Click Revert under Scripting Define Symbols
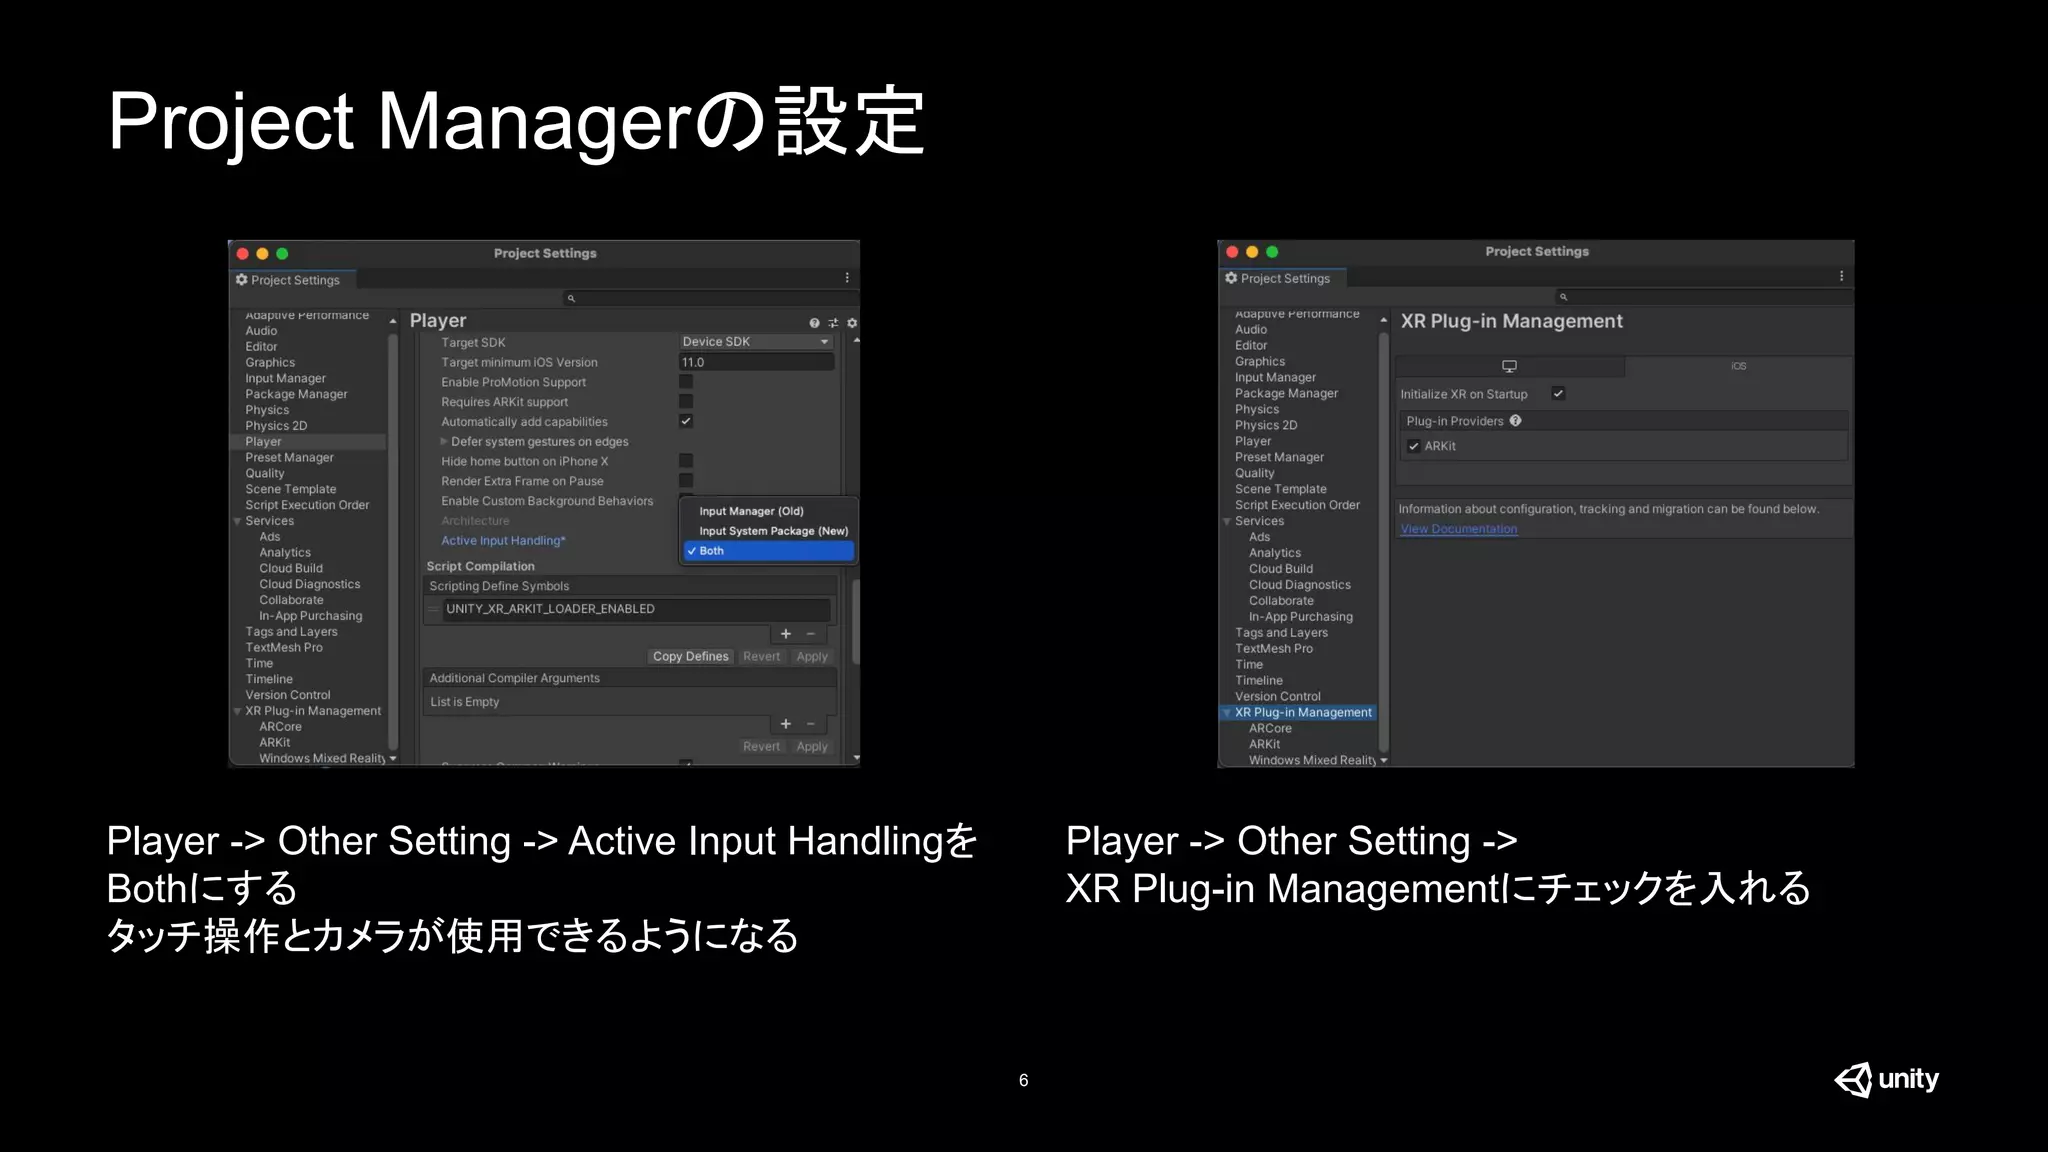The image size is (2048, 1152). 761,657
